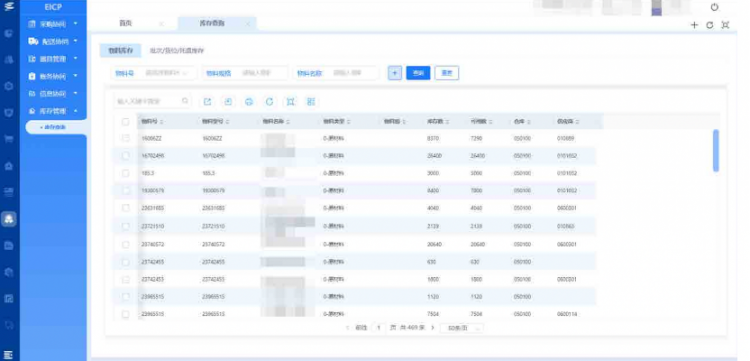The width and height of the screenshot is (750, 361).
Task: Check the row checkbox for 物料号 23631693
Action: [x=125, y=208]
